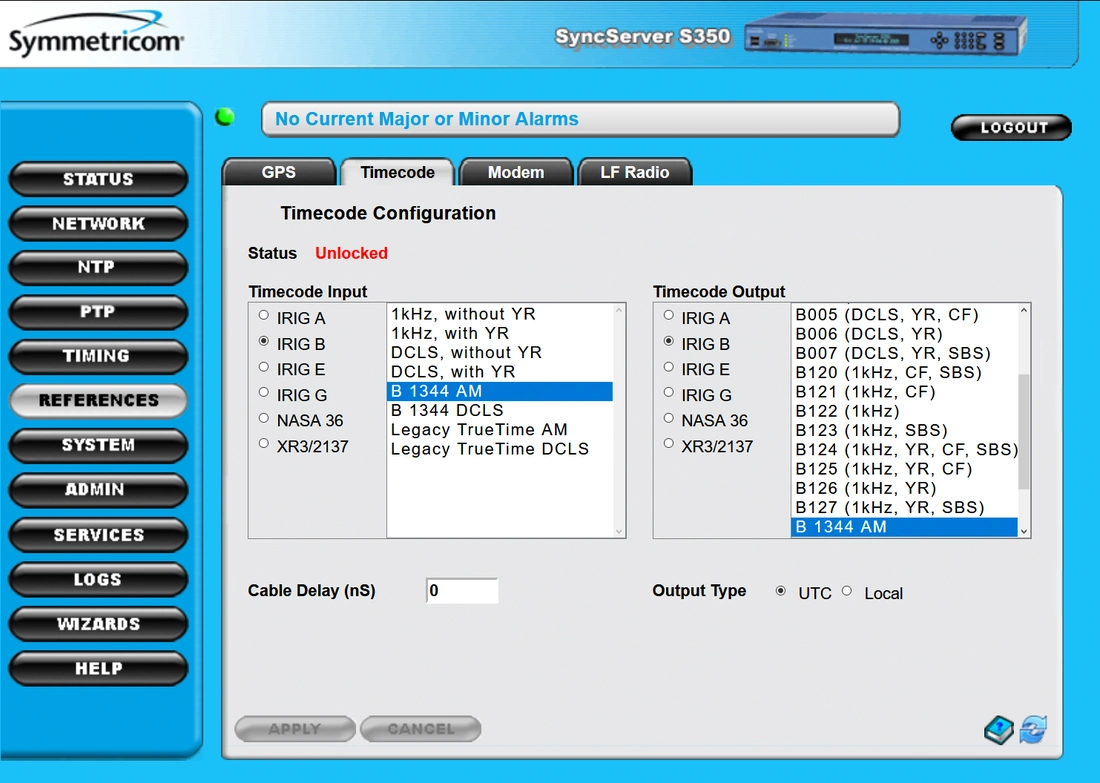Select IRIG B timecode input radio

(x=264, y=342)
